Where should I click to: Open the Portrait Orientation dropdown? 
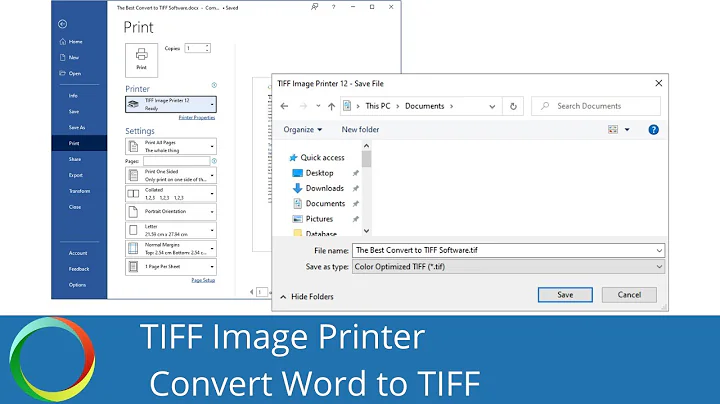click(x=171, y=212)
